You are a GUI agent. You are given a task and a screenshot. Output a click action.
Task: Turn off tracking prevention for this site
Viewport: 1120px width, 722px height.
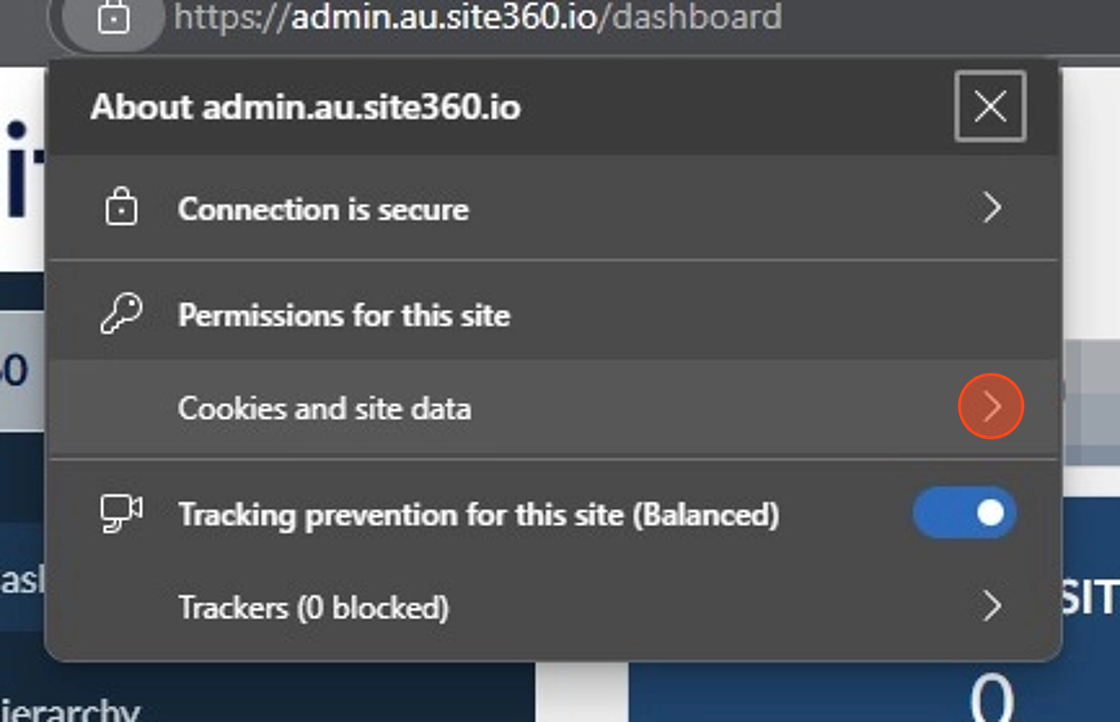(964, 513)
